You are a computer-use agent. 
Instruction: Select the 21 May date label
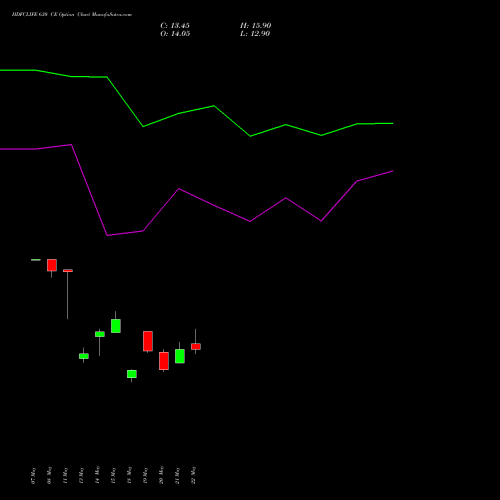click(177, 476)
